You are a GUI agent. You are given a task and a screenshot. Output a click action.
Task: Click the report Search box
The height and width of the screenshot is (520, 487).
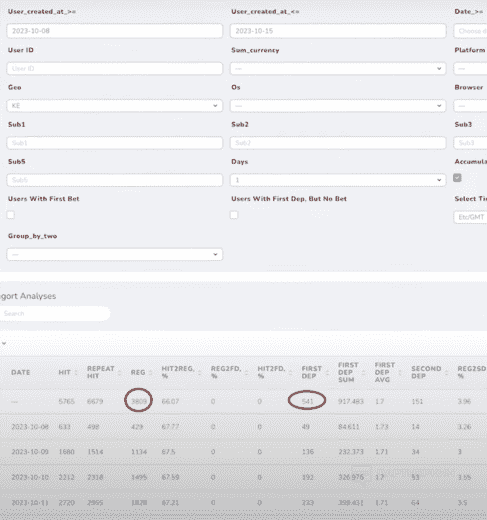pyautogui.click(x=55, y=313)
